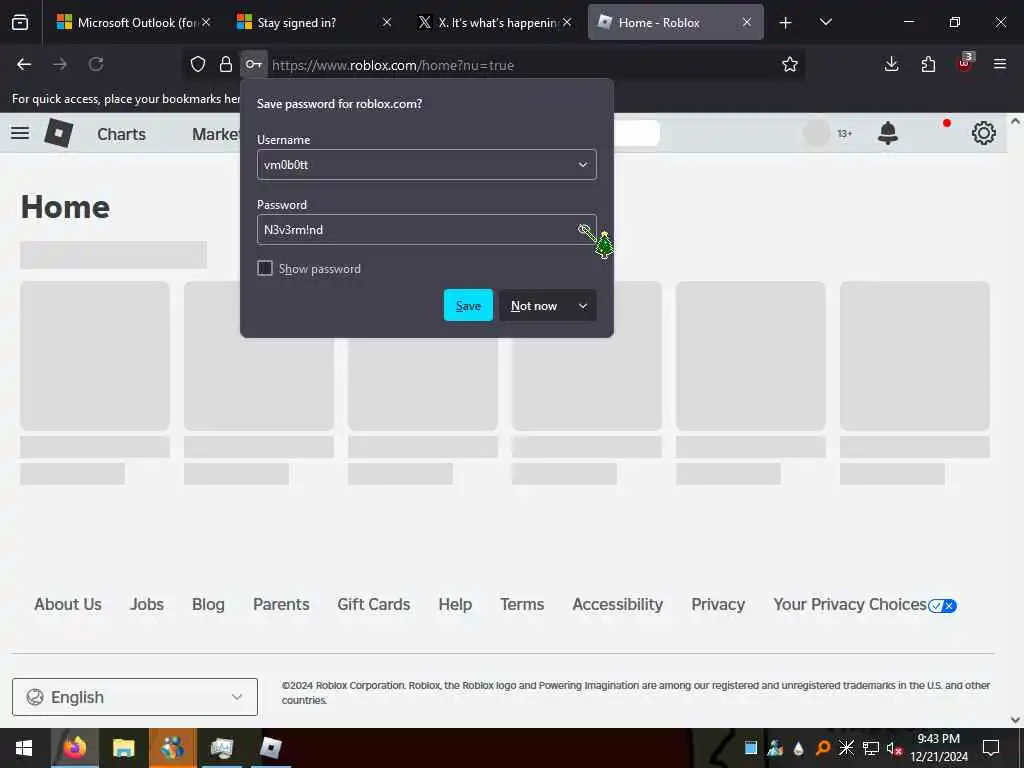This screenshot has height=768, width=1024.
Task: Save the roblox.com password
Action: [468, 305]
